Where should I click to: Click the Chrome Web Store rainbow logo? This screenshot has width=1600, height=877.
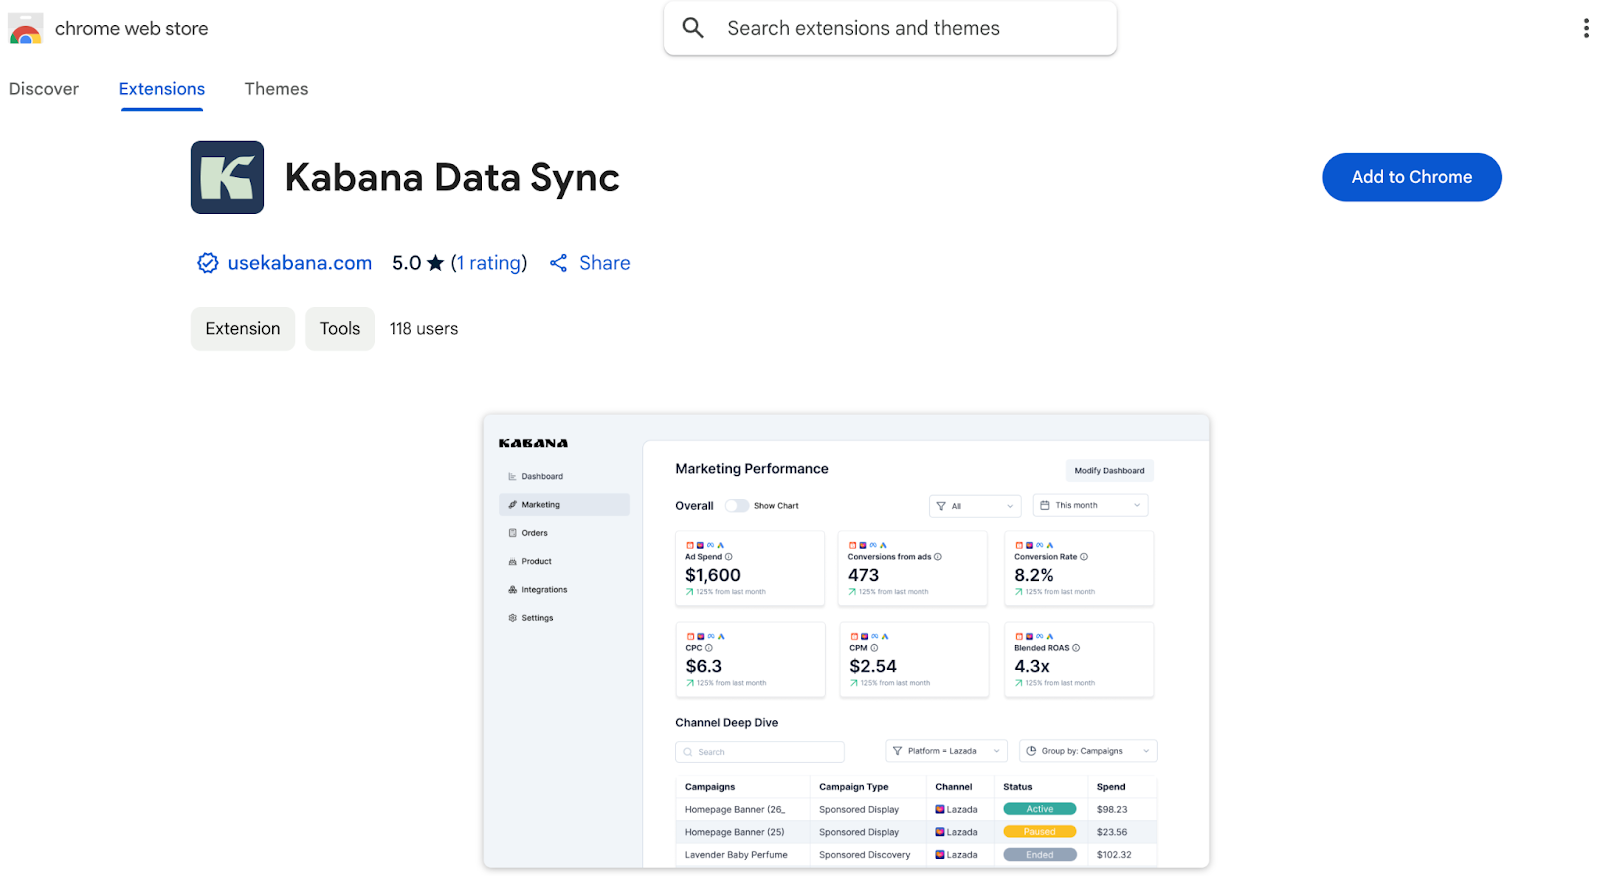(26, 29)
